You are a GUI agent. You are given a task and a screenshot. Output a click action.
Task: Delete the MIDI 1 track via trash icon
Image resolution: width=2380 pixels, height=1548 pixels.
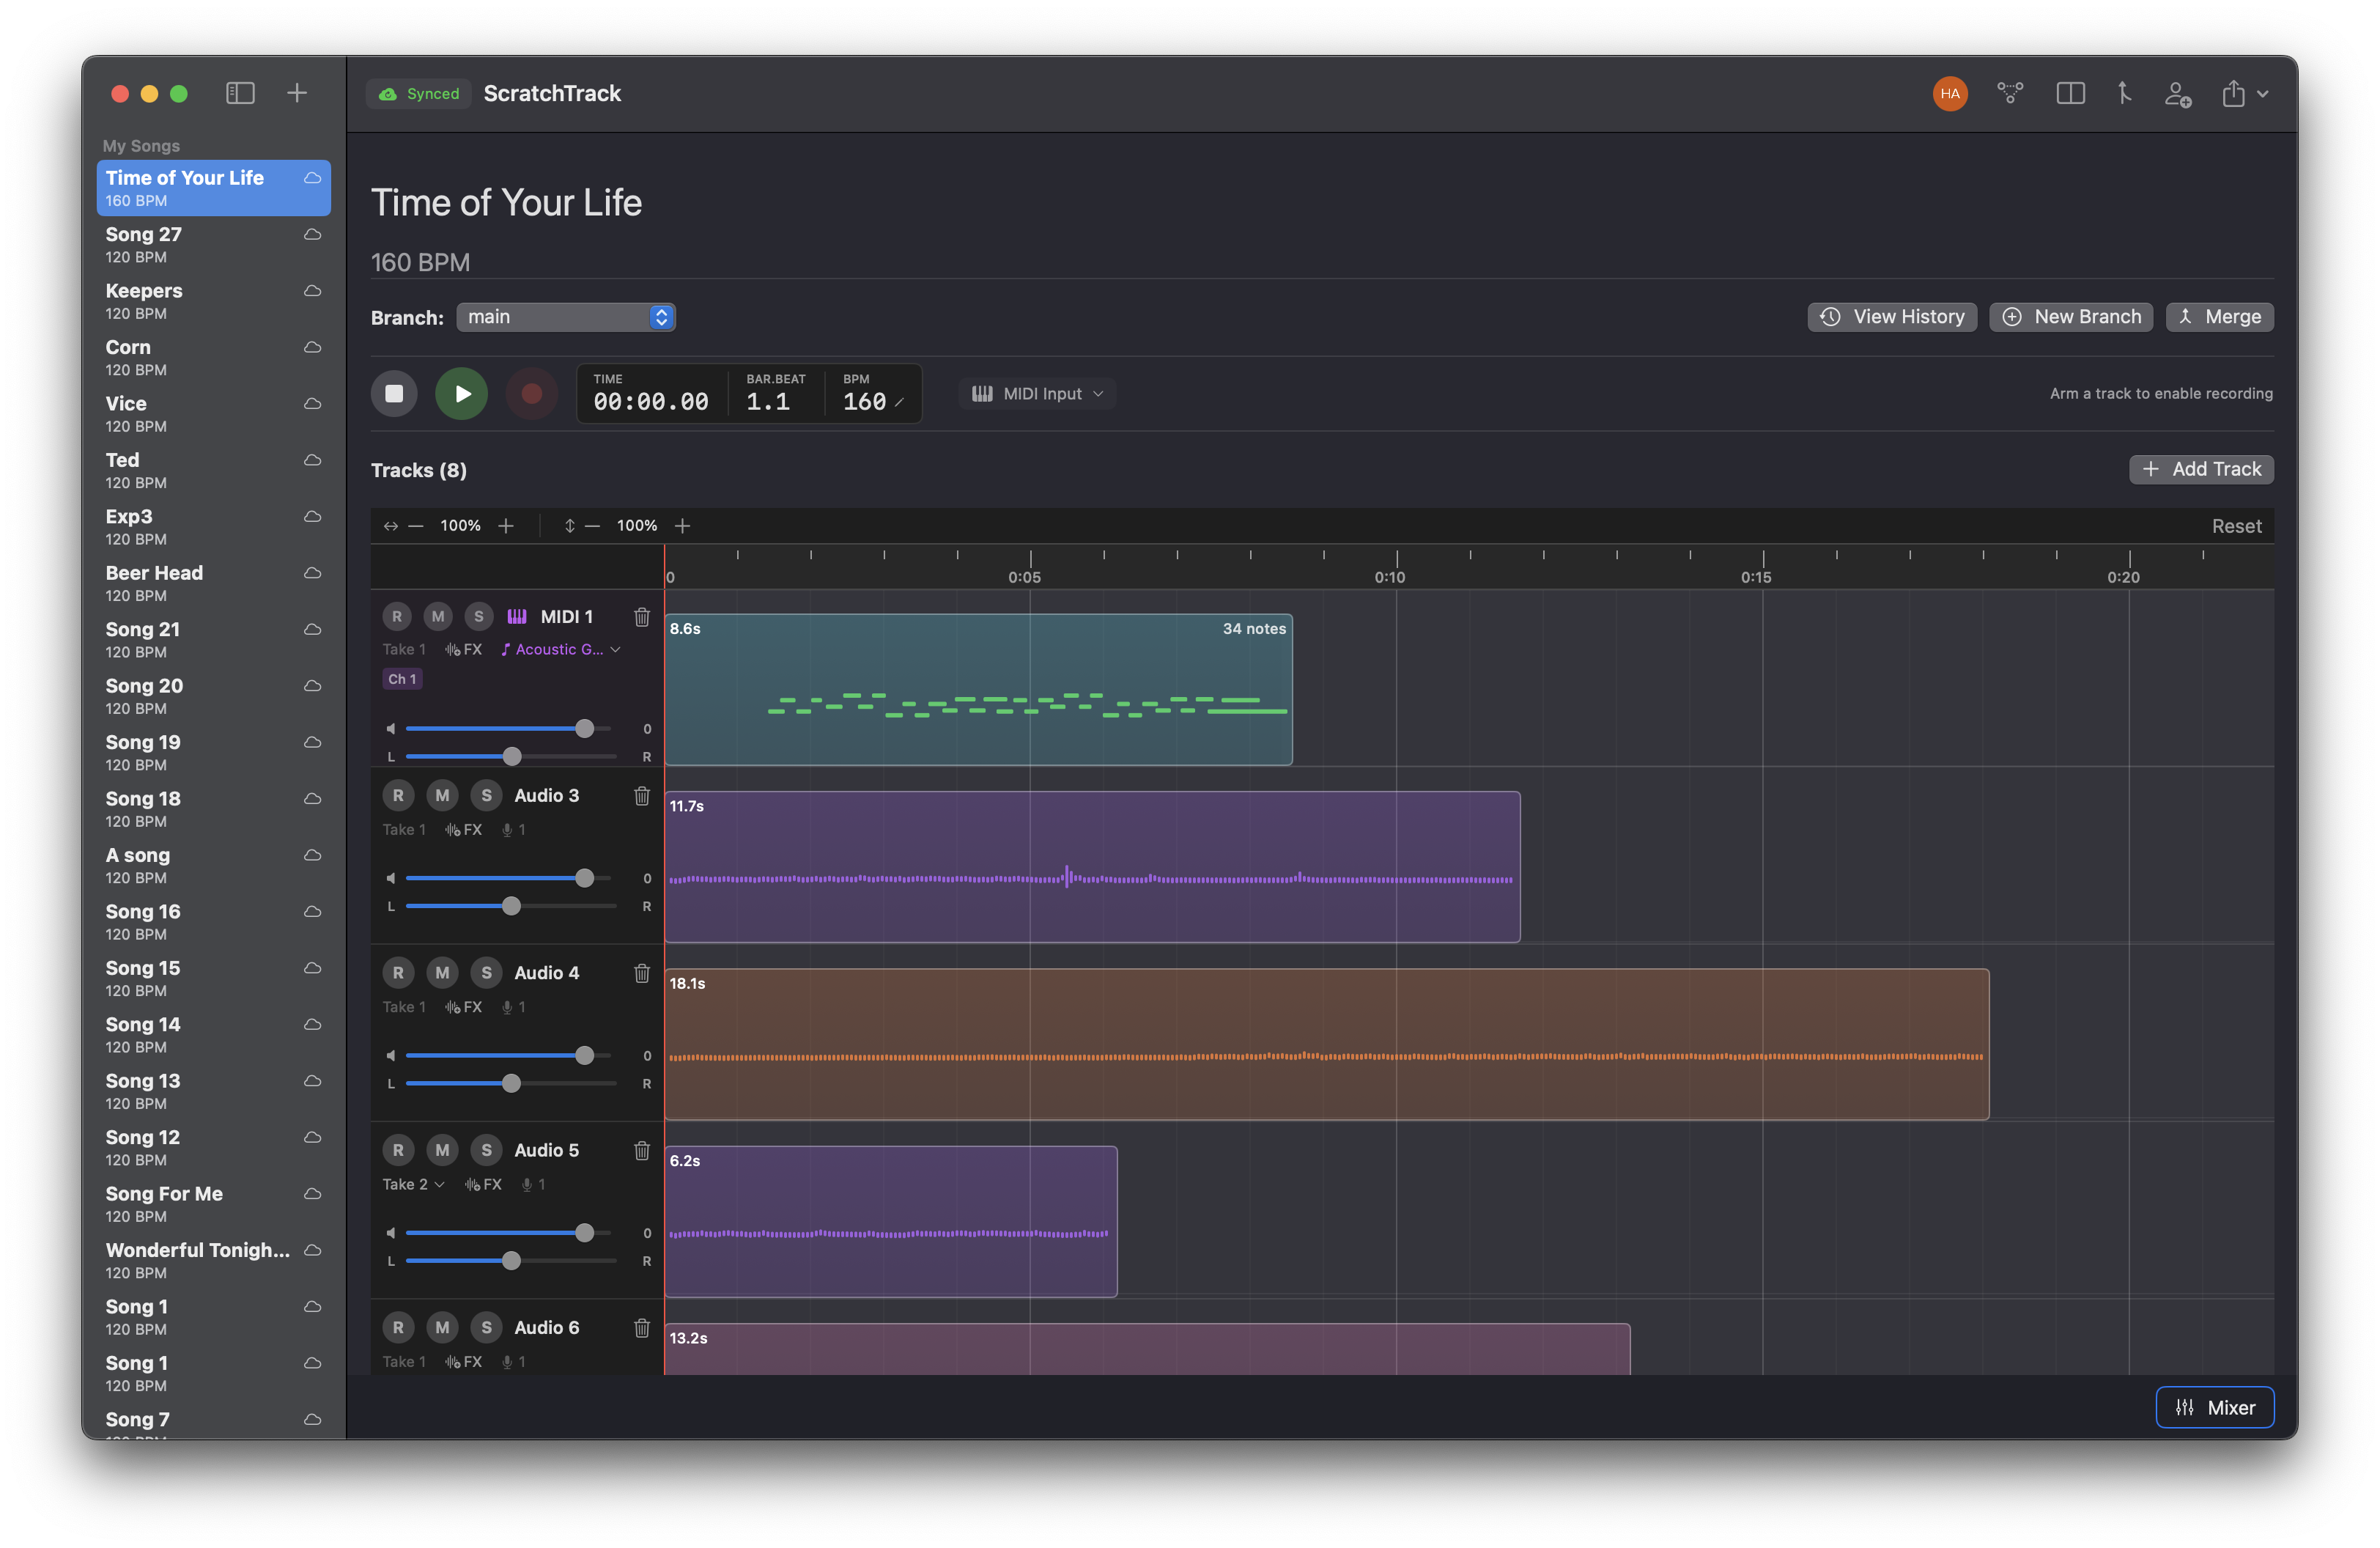click(x=641, y=617)
